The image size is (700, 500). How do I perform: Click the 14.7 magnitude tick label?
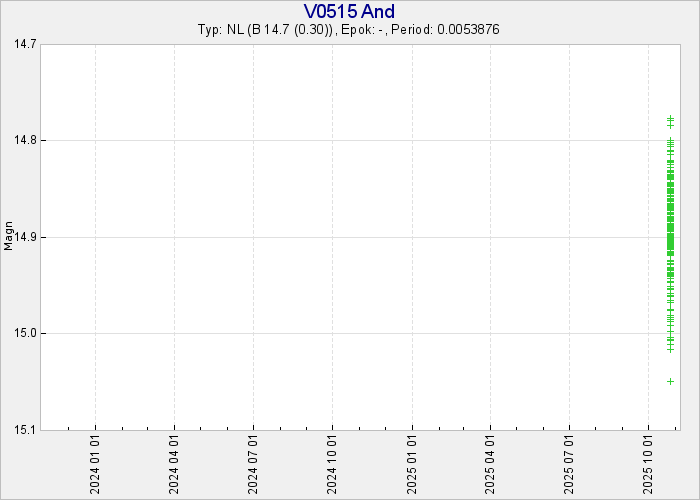tap(25, 44)
